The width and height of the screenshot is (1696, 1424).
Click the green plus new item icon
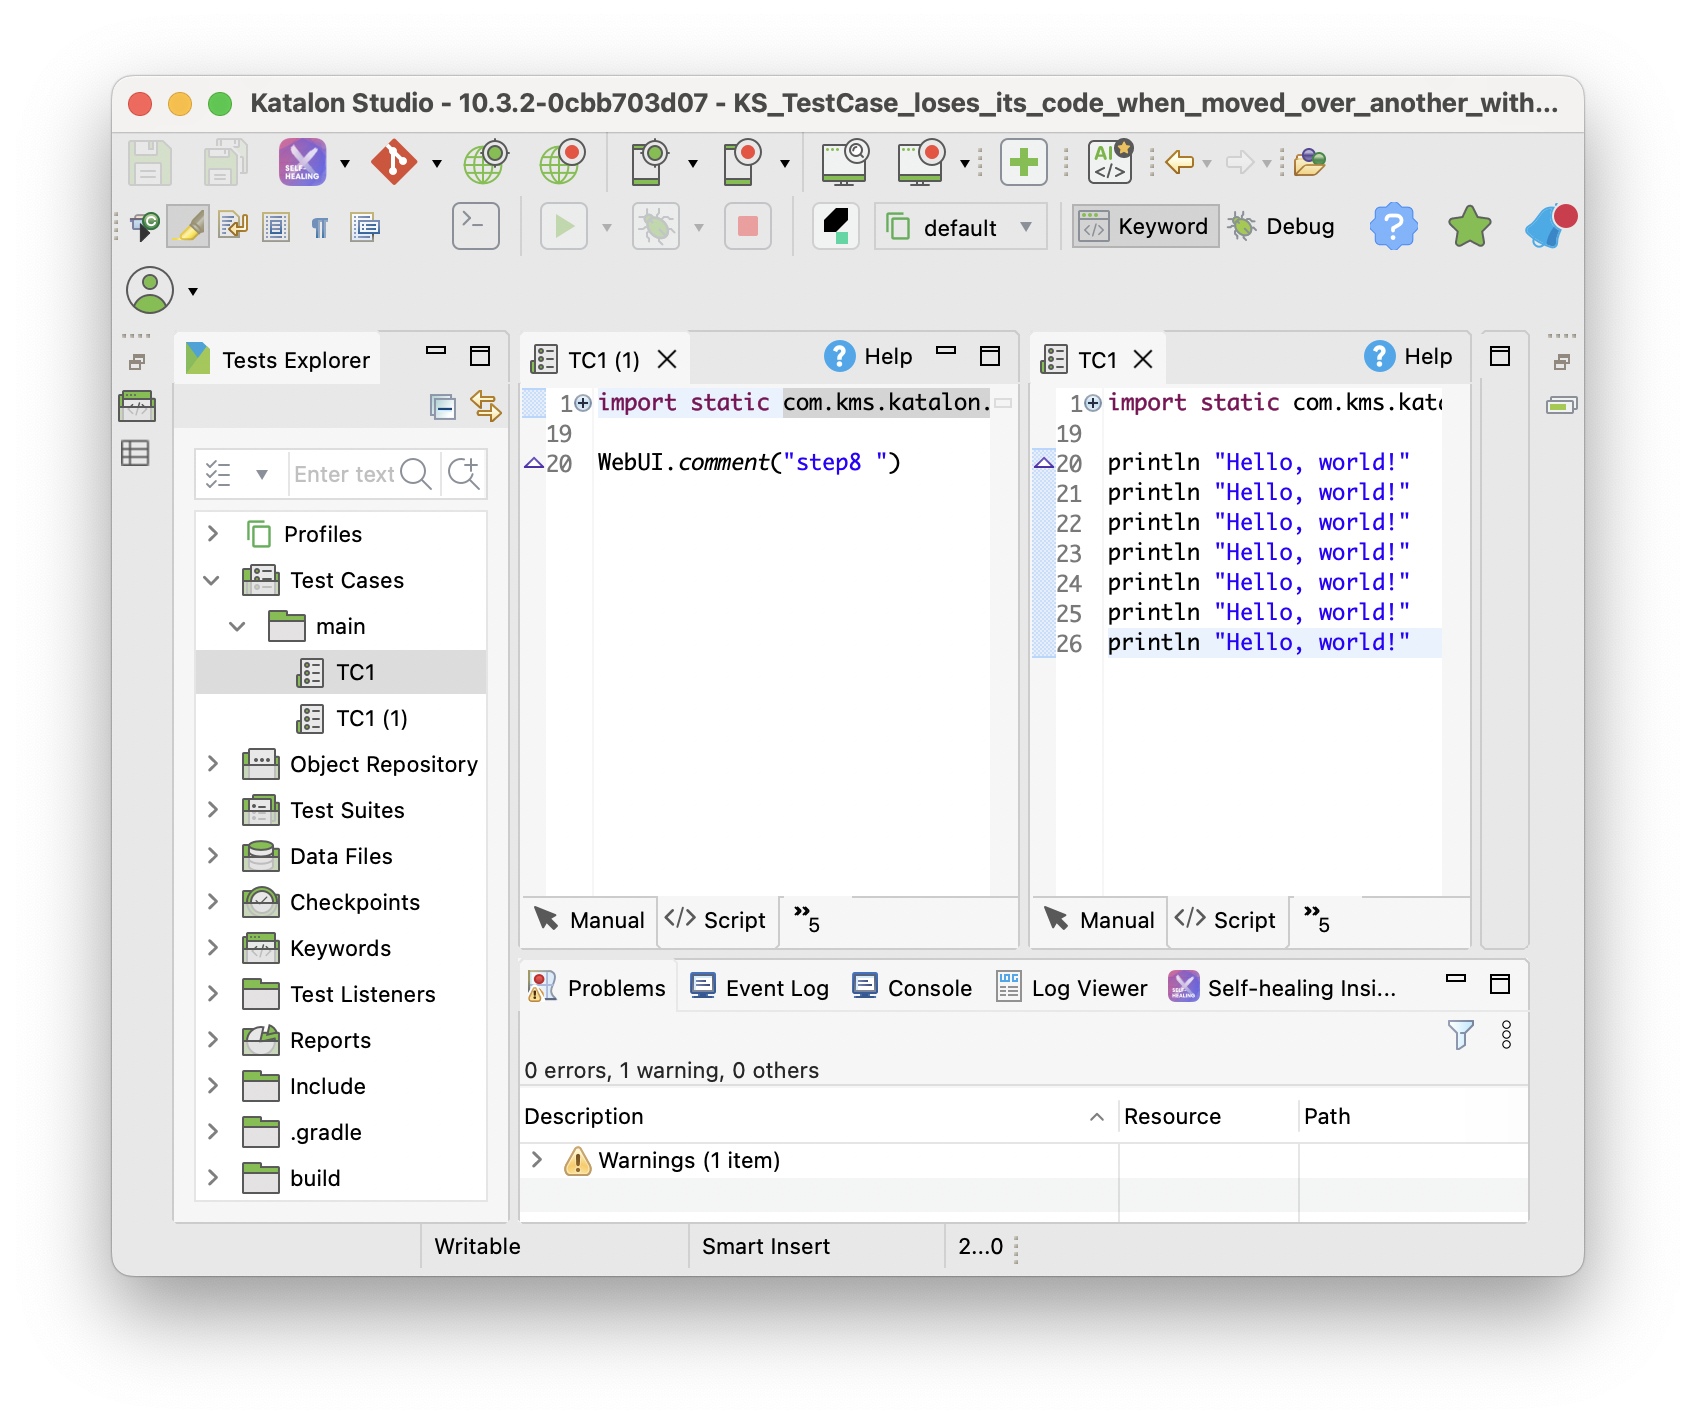point(1023,162)
